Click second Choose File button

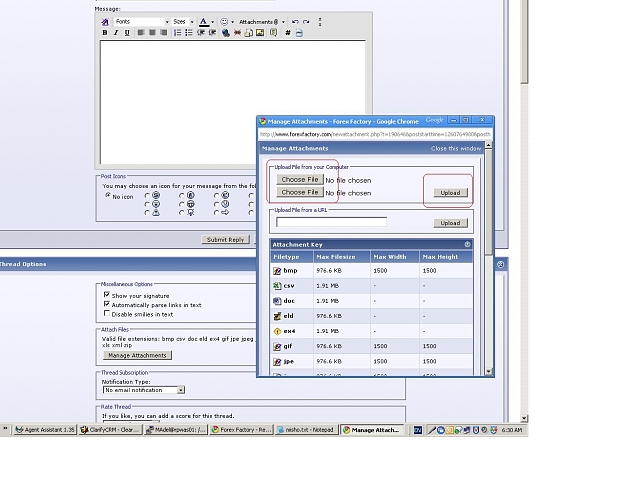300,193
